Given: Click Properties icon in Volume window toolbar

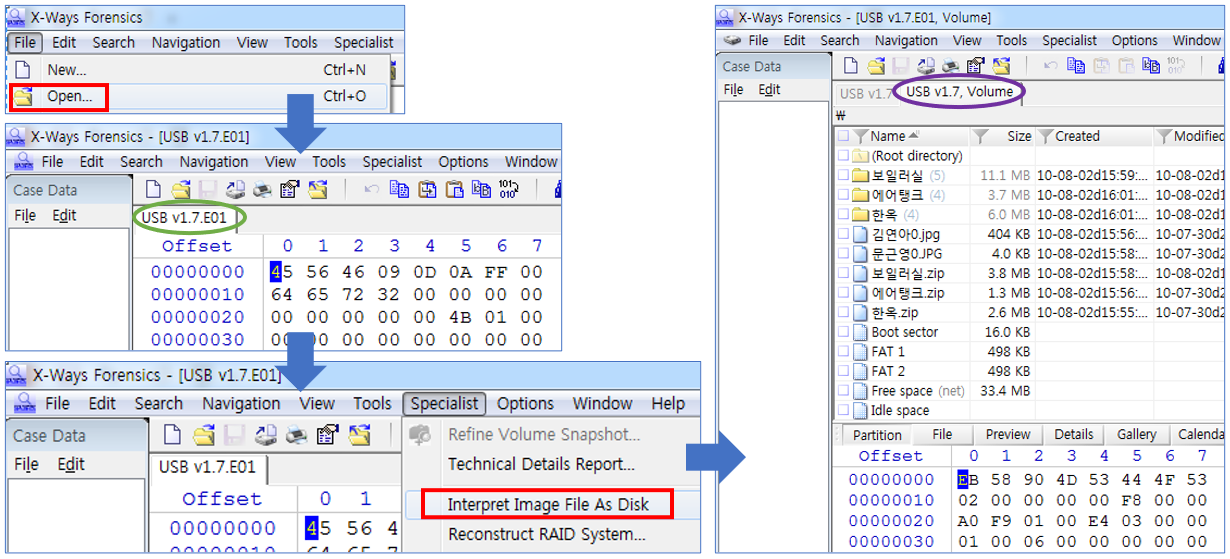Looking at the screenshot, I should (x=974, y=66).
